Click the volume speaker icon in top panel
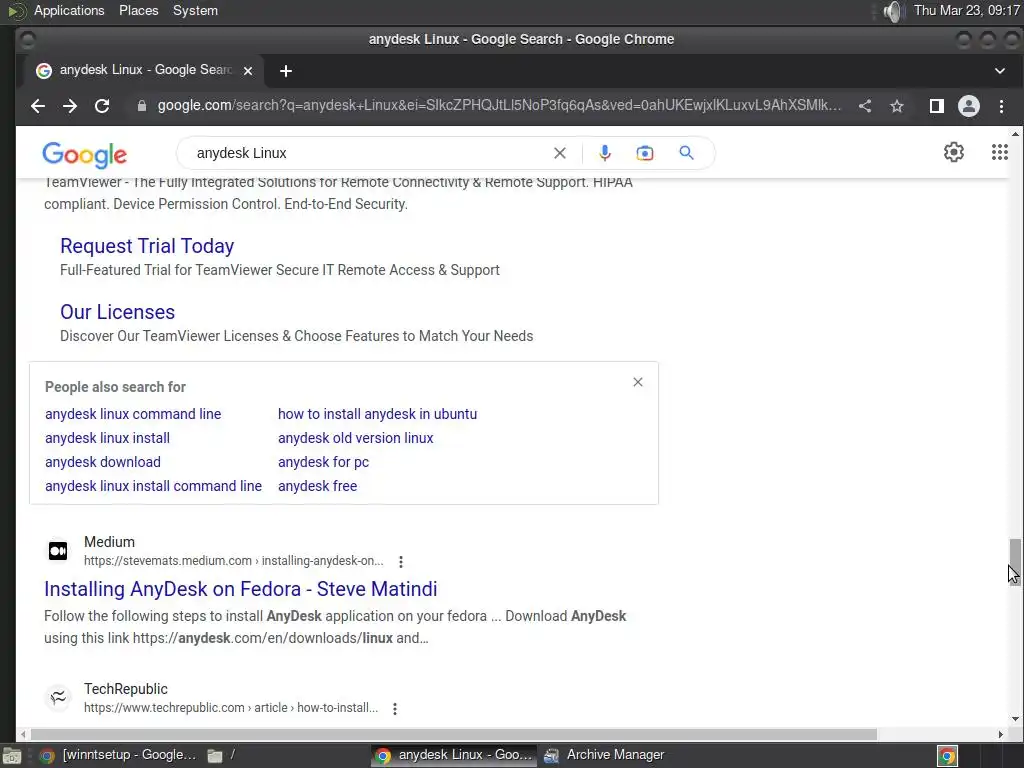1024x768 pixels. coord(891,11)
